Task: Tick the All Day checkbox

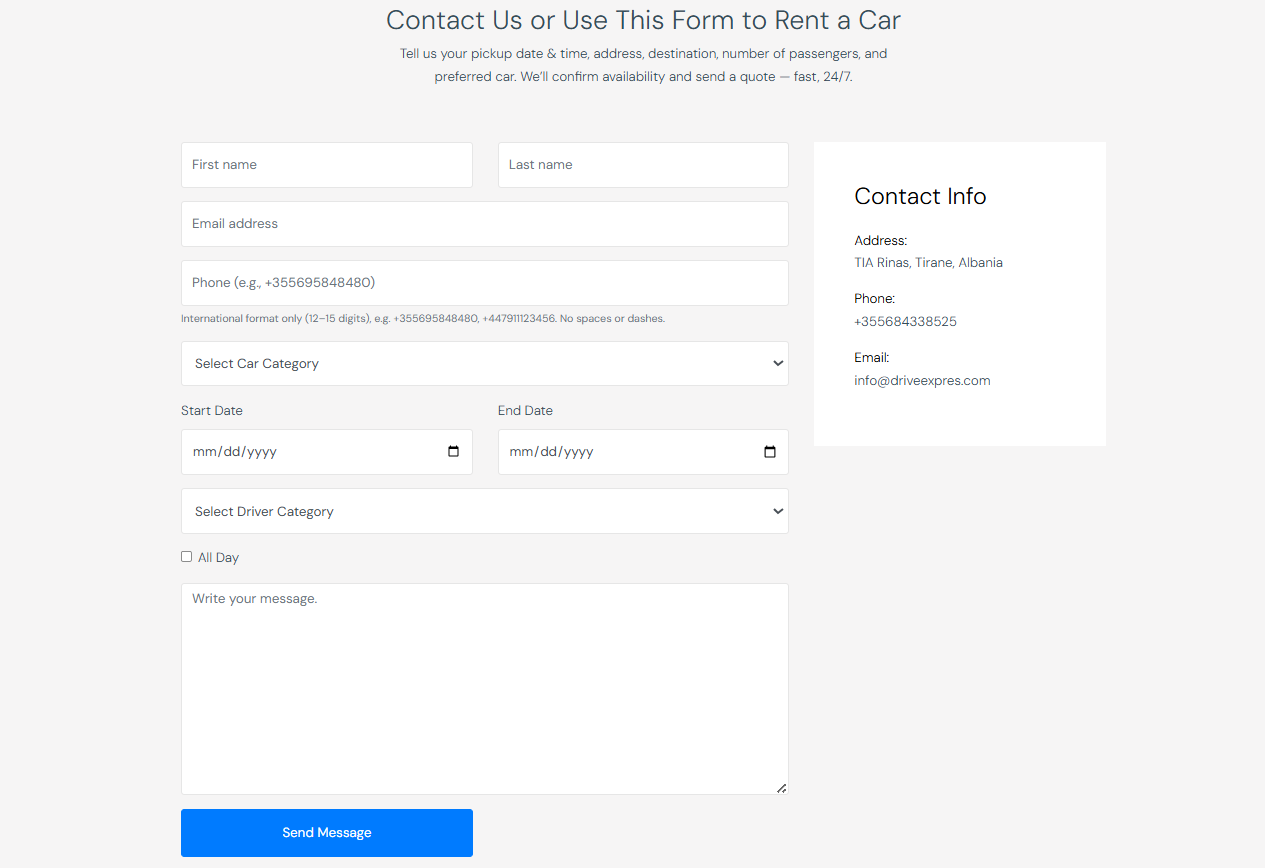Action: click(186, 557)
